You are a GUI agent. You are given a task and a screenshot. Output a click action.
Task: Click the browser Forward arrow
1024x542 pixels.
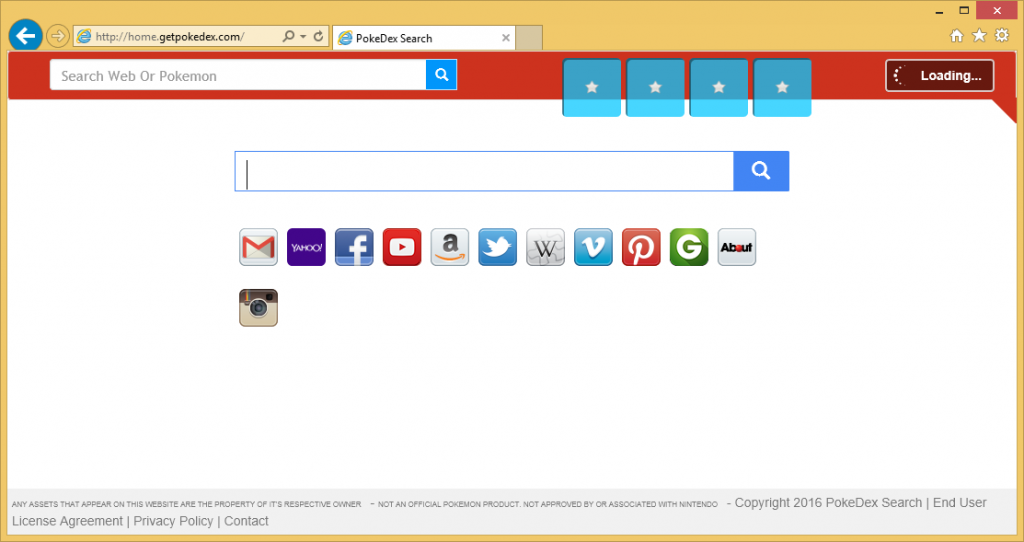(58, 36)
